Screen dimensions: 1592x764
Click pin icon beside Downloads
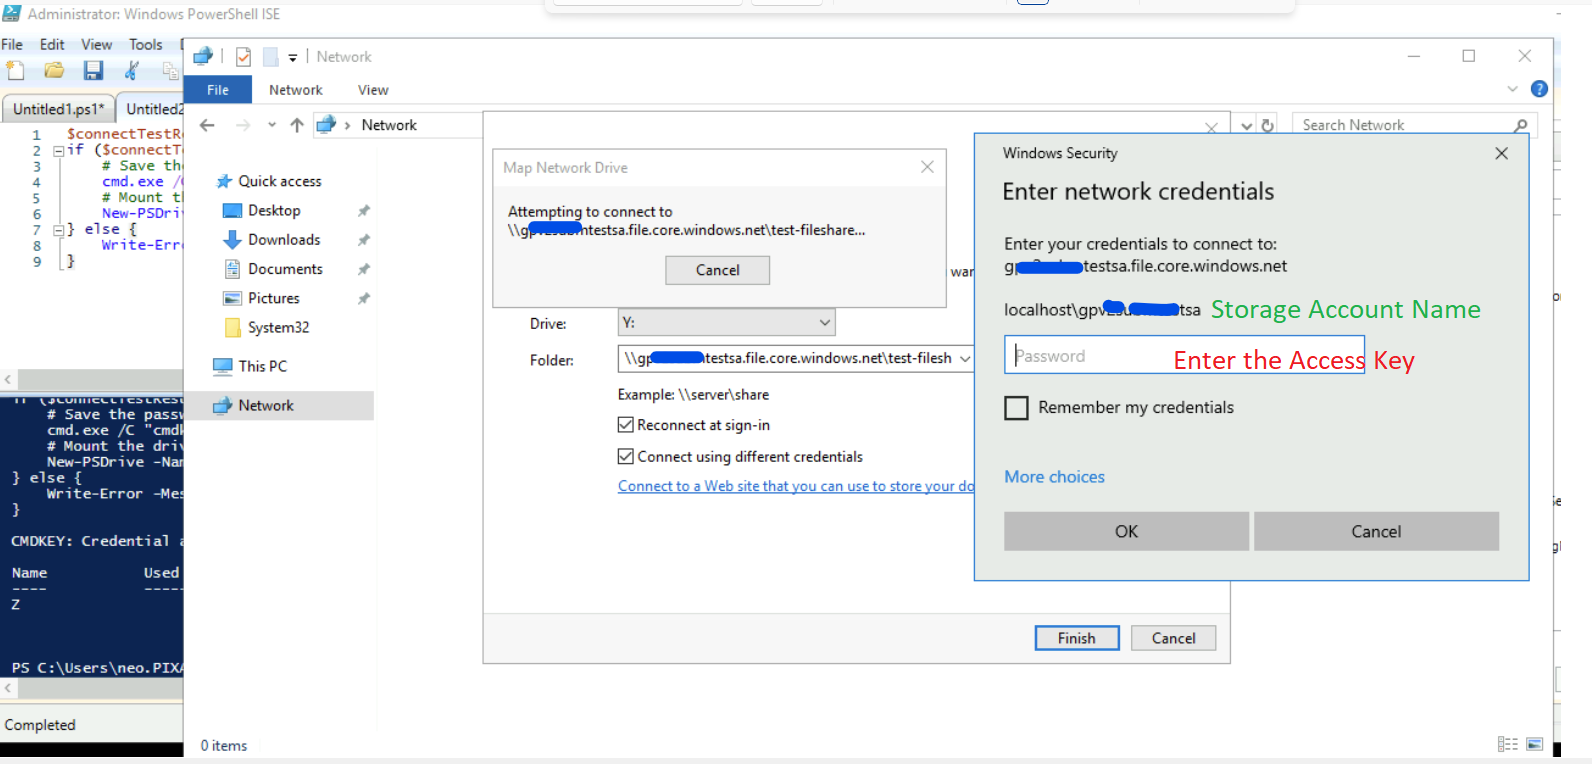(364, 239)
